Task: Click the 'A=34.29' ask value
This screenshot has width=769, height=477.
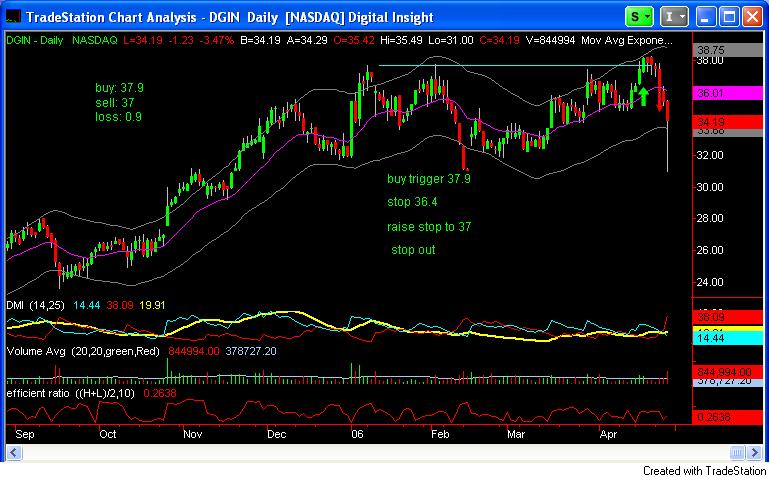Action: coord(307,41)
